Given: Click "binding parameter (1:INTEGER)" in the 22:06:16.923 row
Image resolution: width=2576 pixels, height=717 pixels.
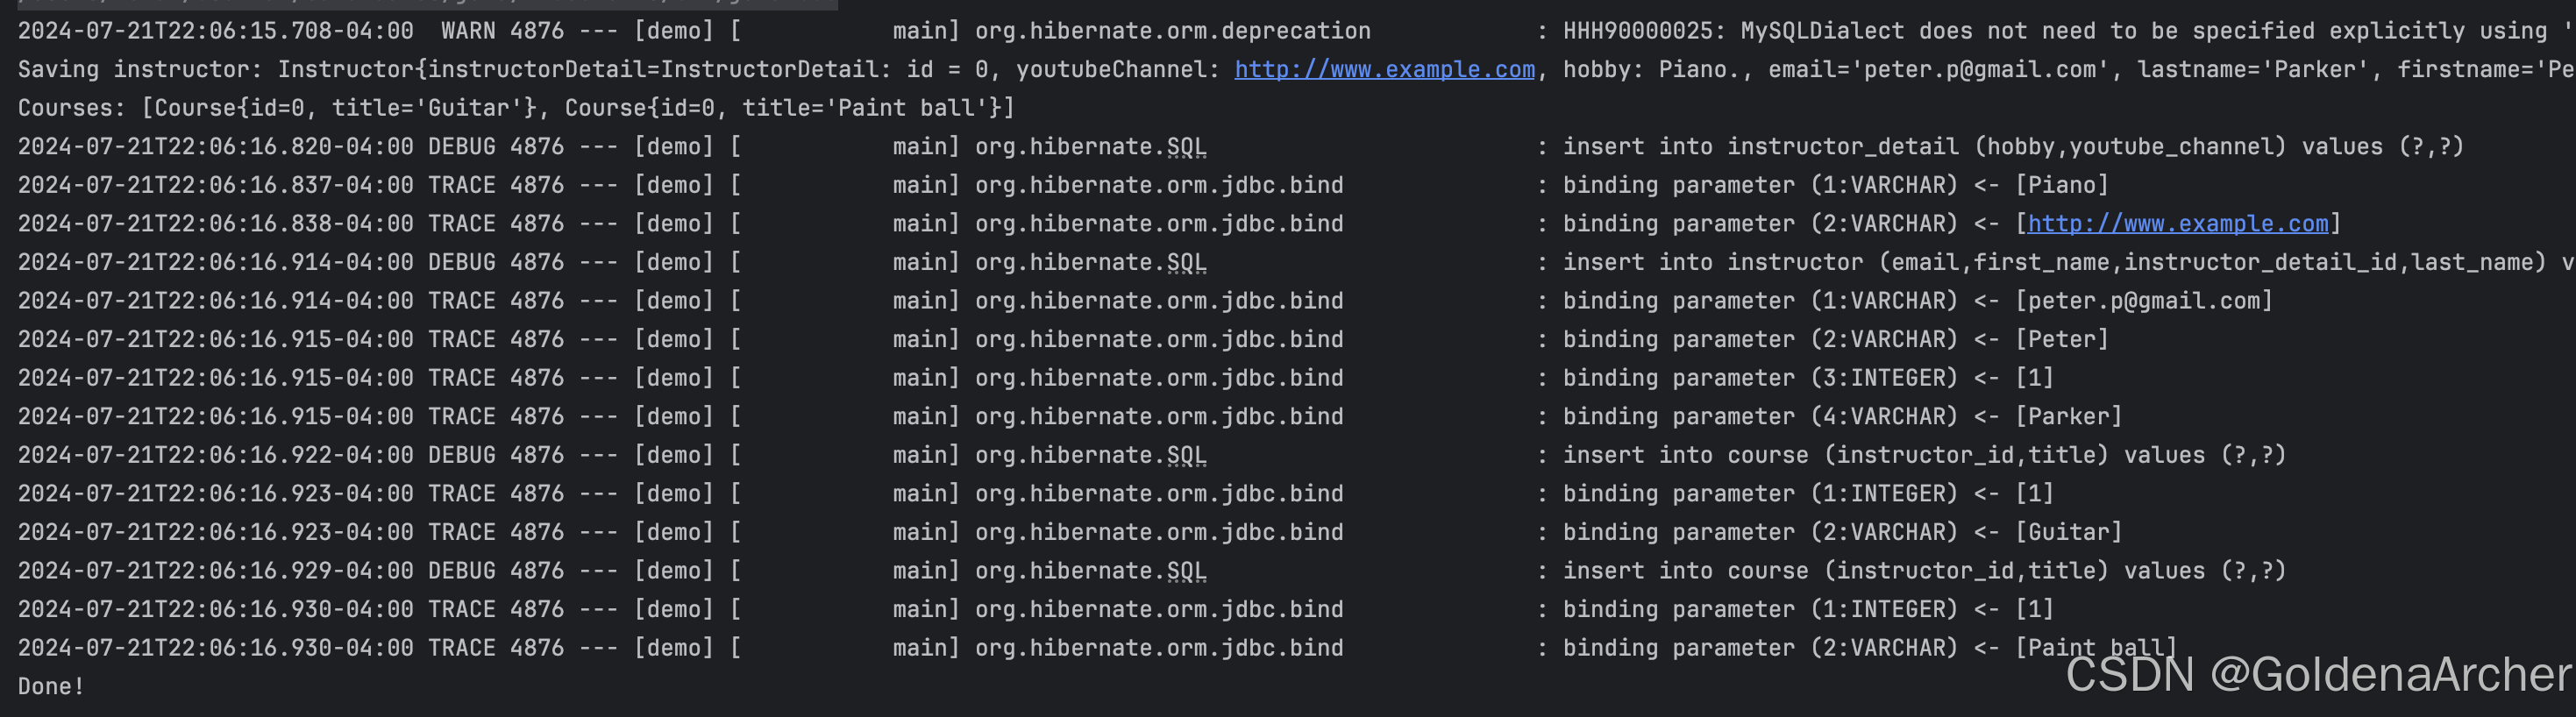Looking at the screenshot, I should (1761, 493).
